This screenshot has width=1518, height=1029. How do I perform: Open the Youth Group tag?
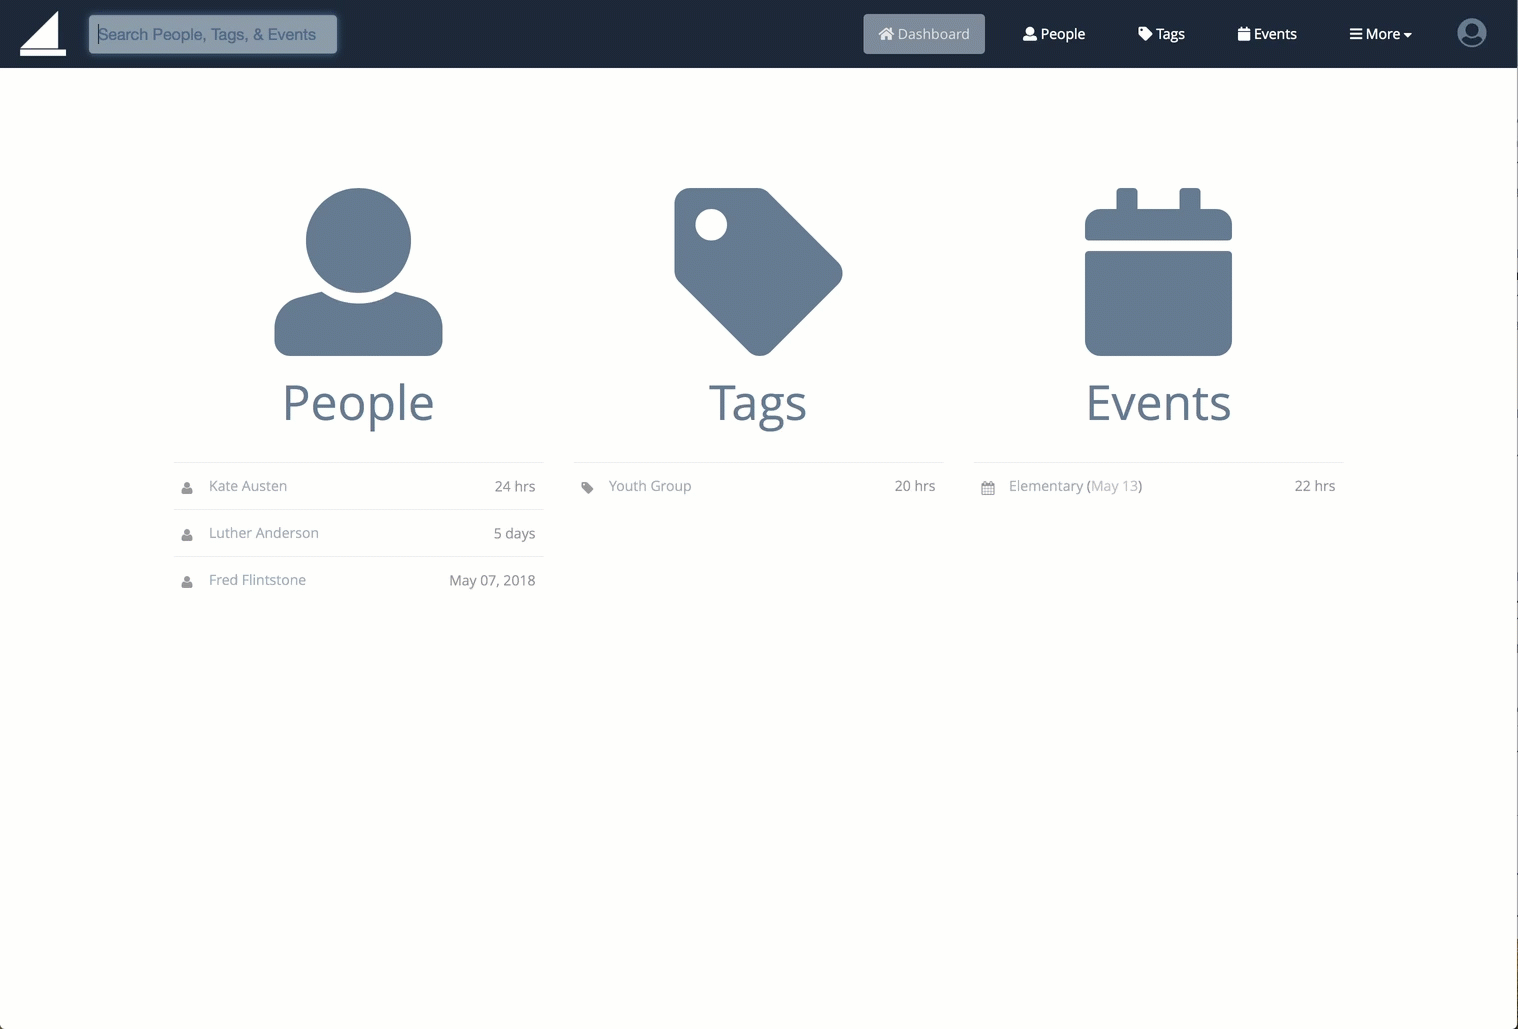650,486
